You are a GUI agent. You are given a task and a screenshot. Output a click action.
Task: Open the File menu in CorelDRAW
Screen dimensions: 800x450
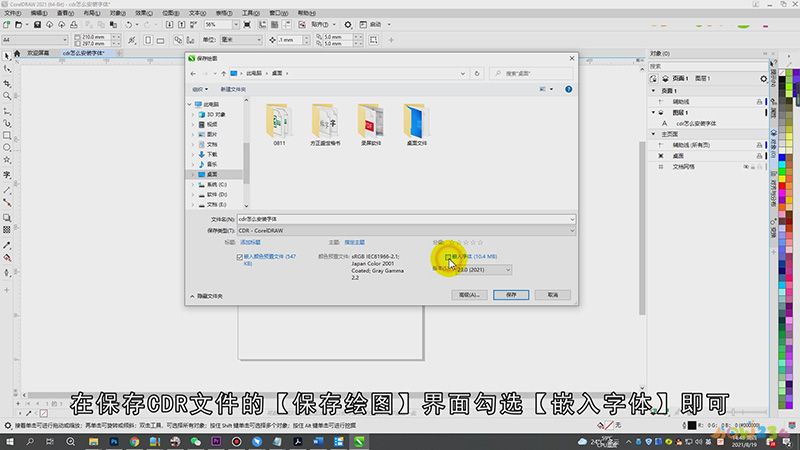(x=13, y=13)
